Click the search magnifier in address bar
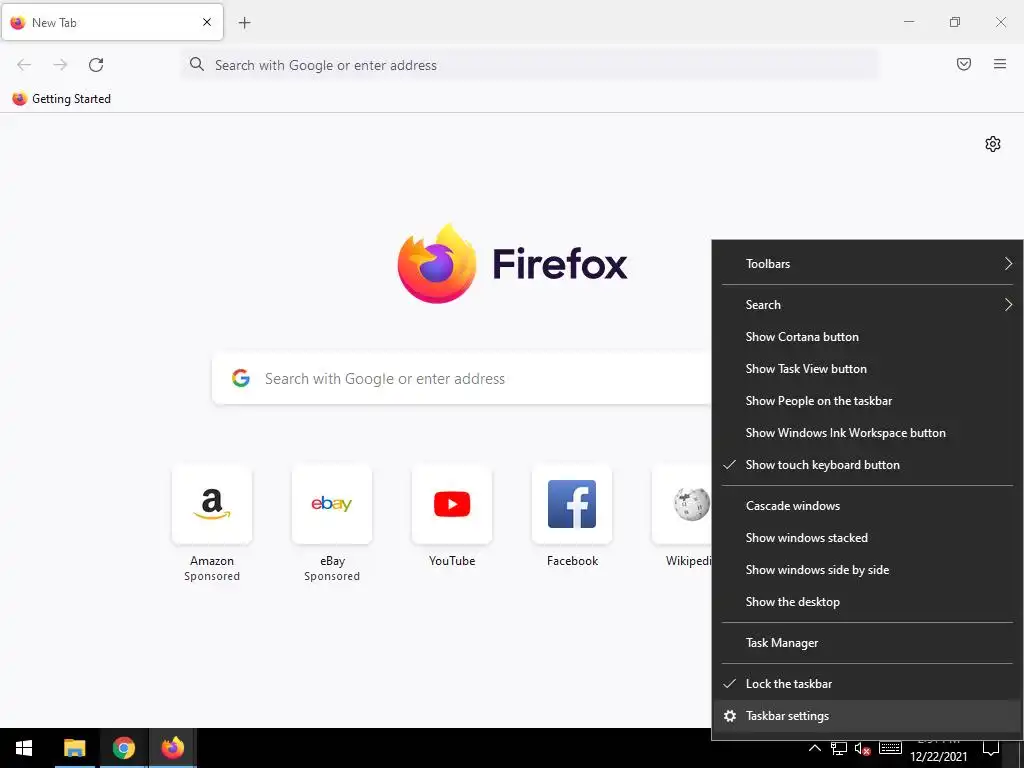The width and height of the screenshot is (1024, 768). point(197,64)
